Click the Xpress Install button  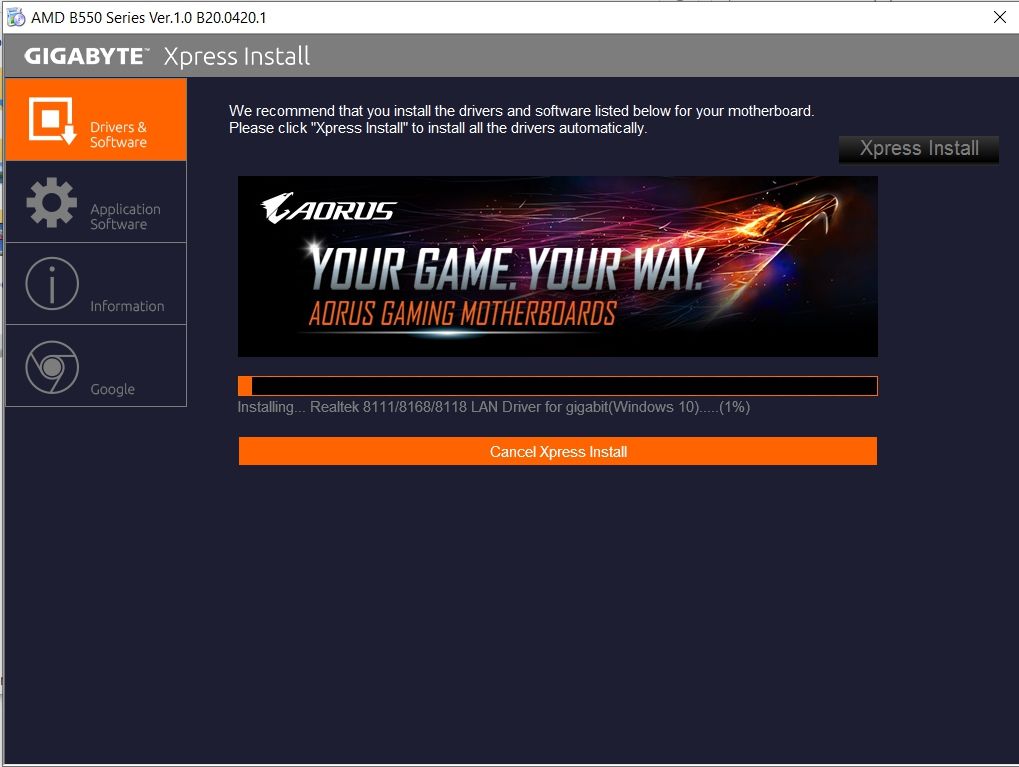[x=919, y=149]
